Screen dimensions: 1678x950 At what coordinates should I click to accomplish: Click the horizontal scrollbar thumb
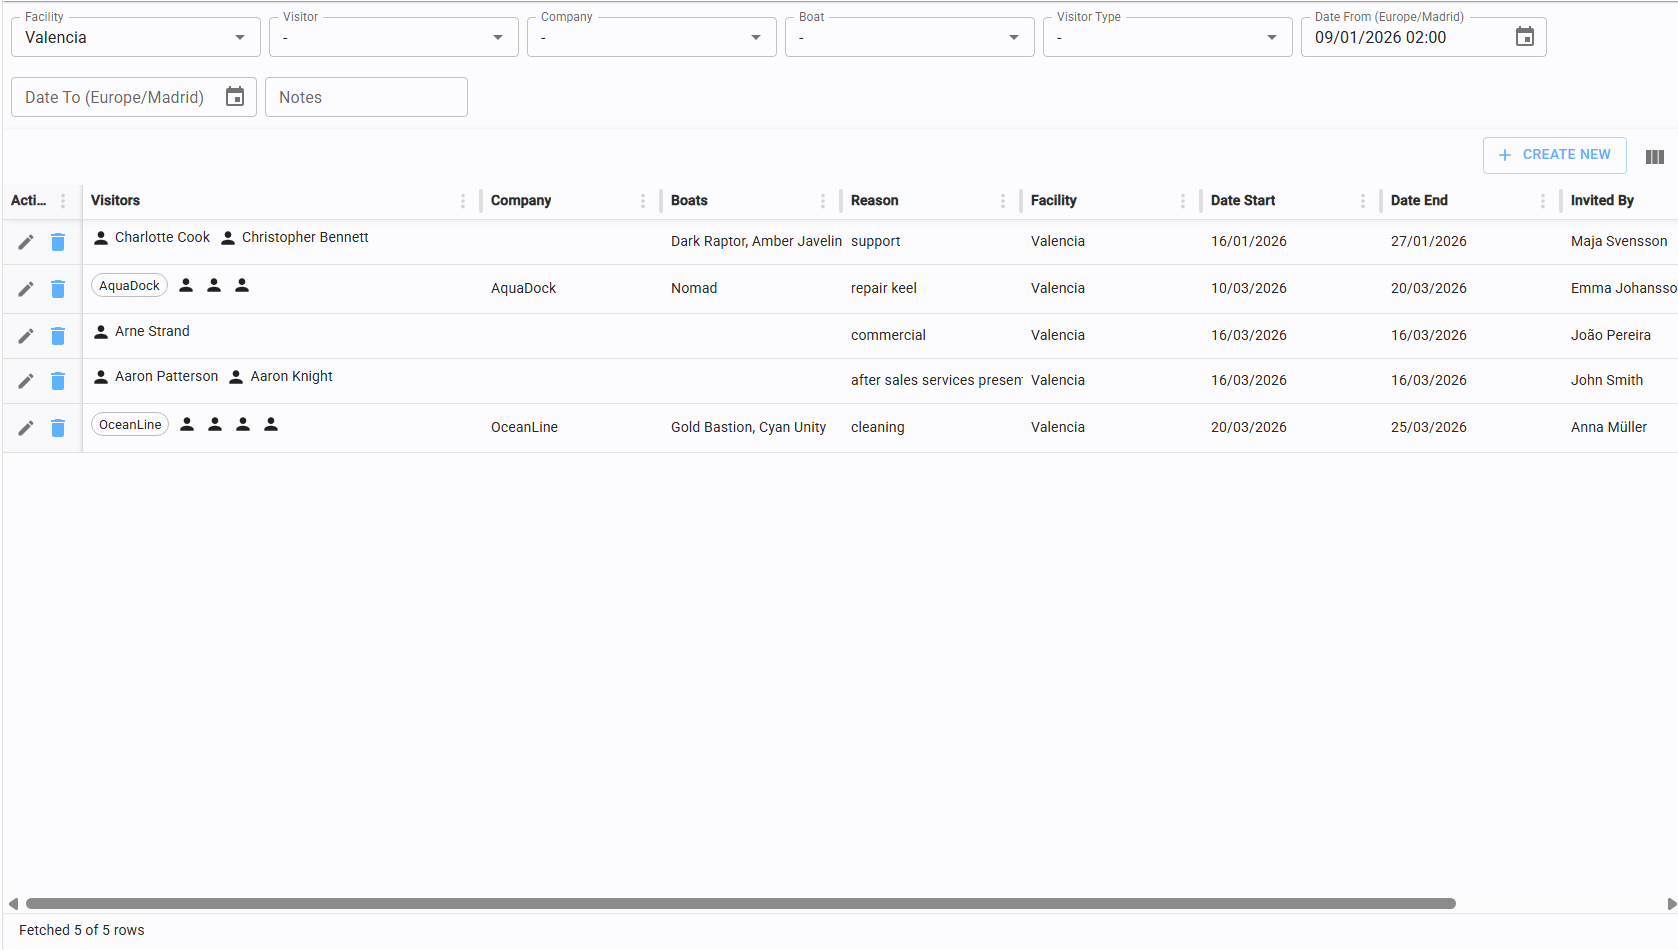[x=740, y=904]
